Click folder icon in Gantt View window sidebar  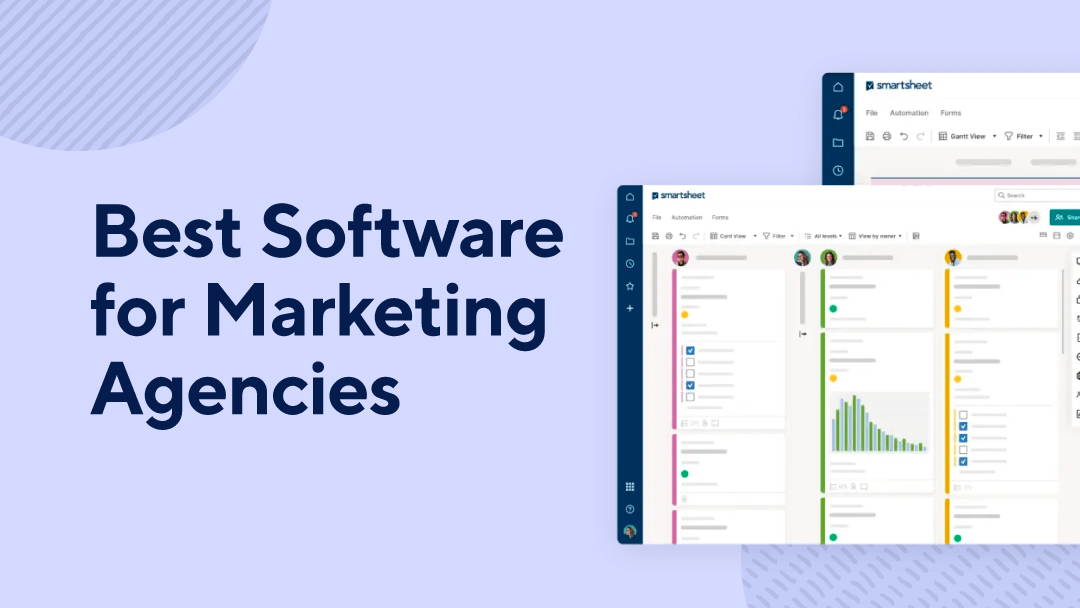(x=838, y=143)
